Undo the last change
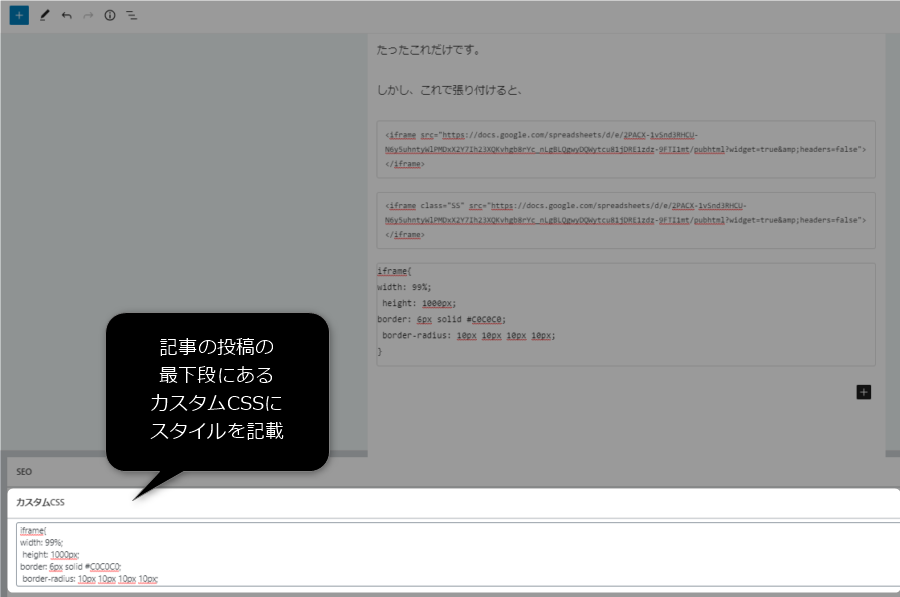 click(67, 15)
